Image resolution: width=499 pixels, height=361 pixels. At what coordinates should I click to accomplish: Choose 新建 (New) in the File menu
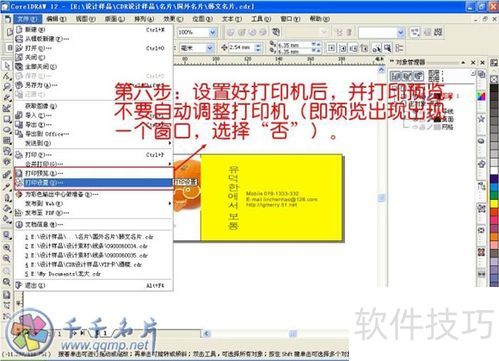[x=93, y=30]
